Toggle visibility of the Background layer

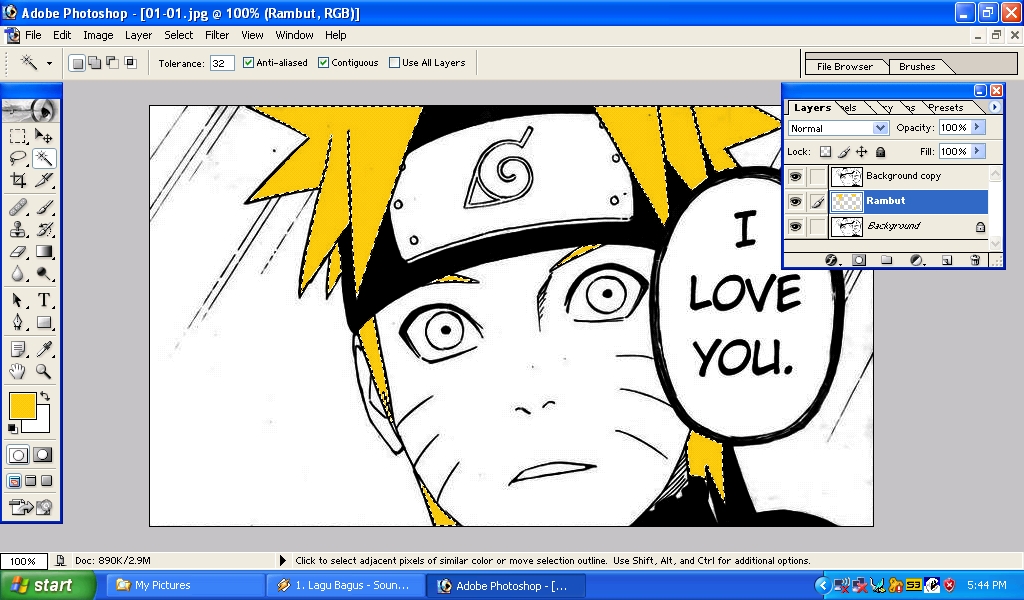click(795, 226)
